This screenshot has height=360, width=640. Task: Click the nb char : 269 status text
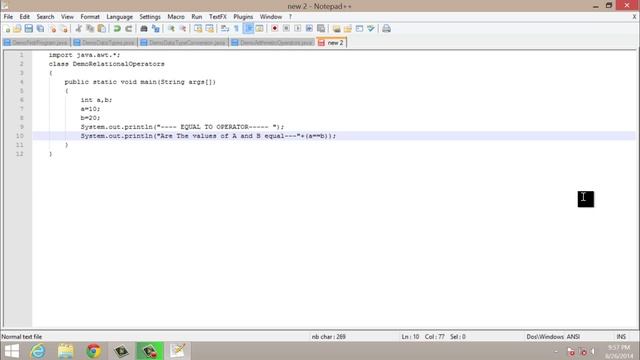[x=329, y=337]
